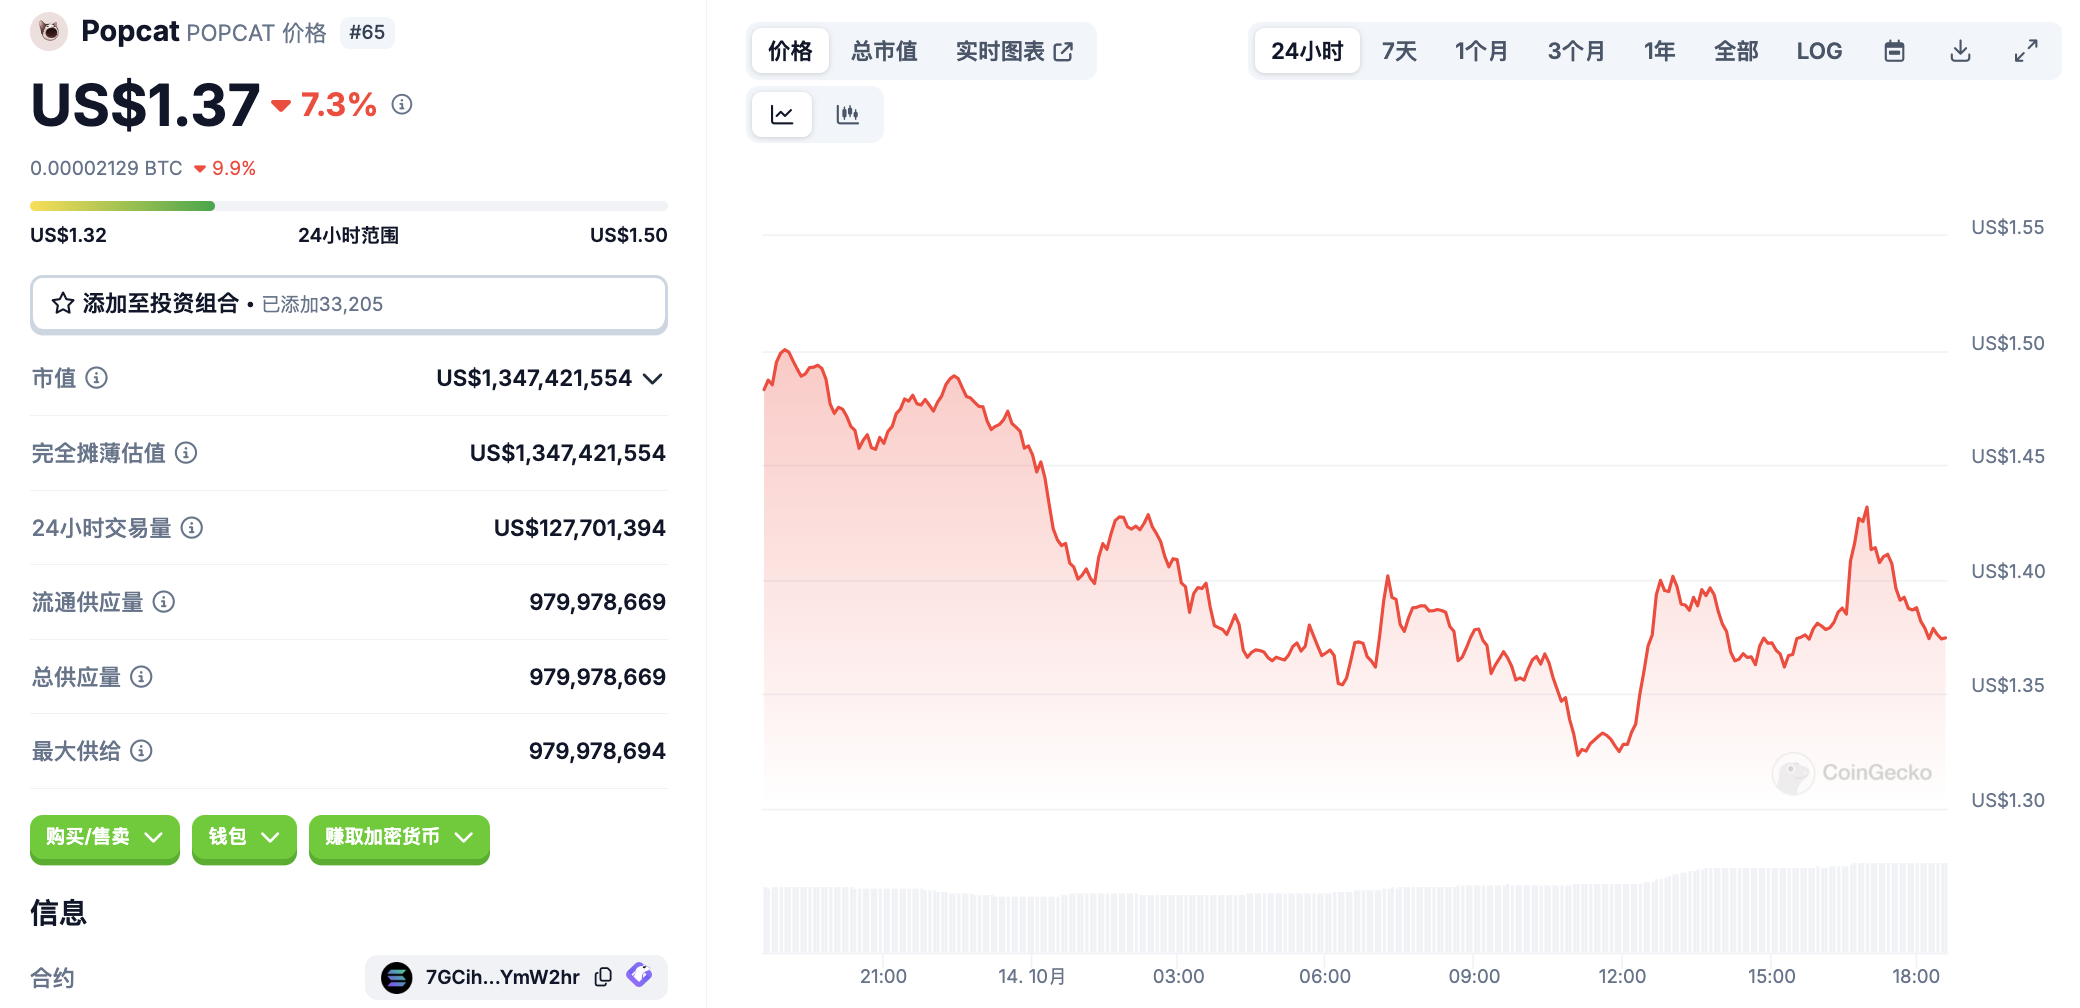Open the 购买/售卖 dropdown
The width and height of the screenshot is (2080, 1008).
[104, 837]
